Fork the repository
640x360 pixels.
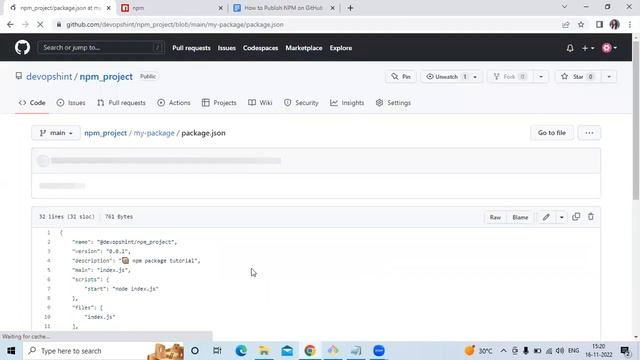point(509,77)
